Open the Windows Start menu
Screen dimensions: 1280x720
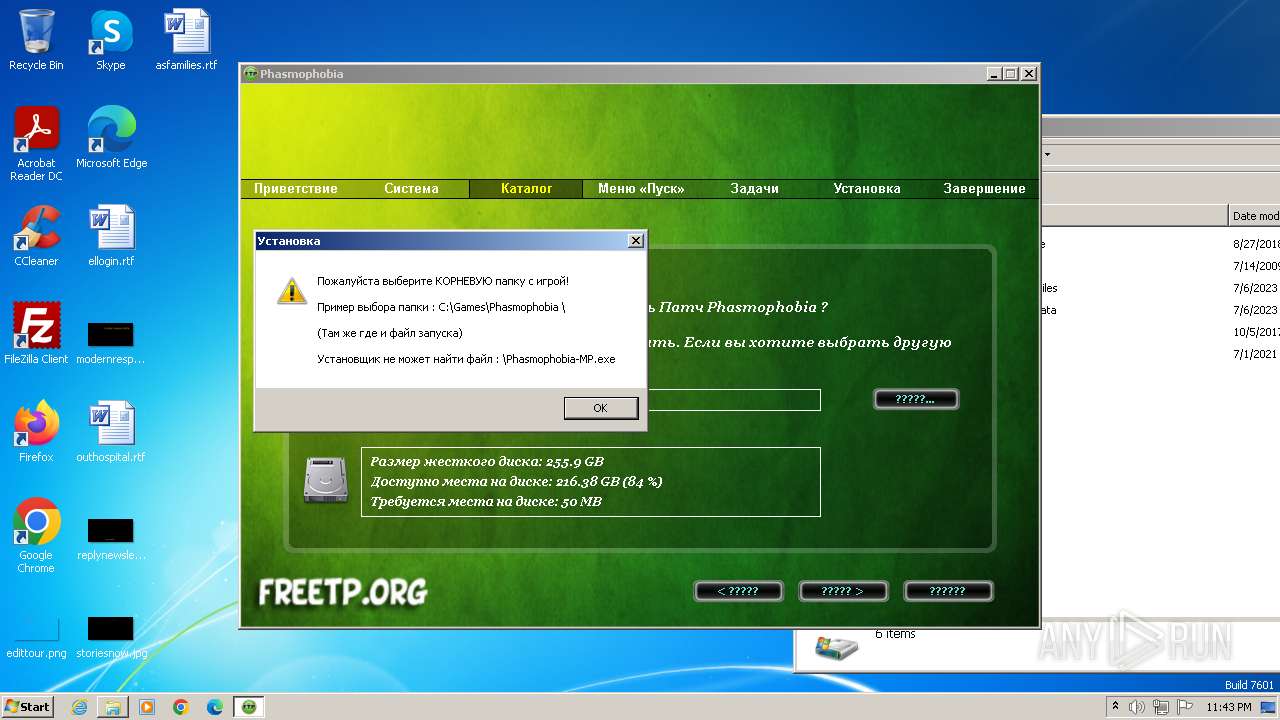coord(27,706)
